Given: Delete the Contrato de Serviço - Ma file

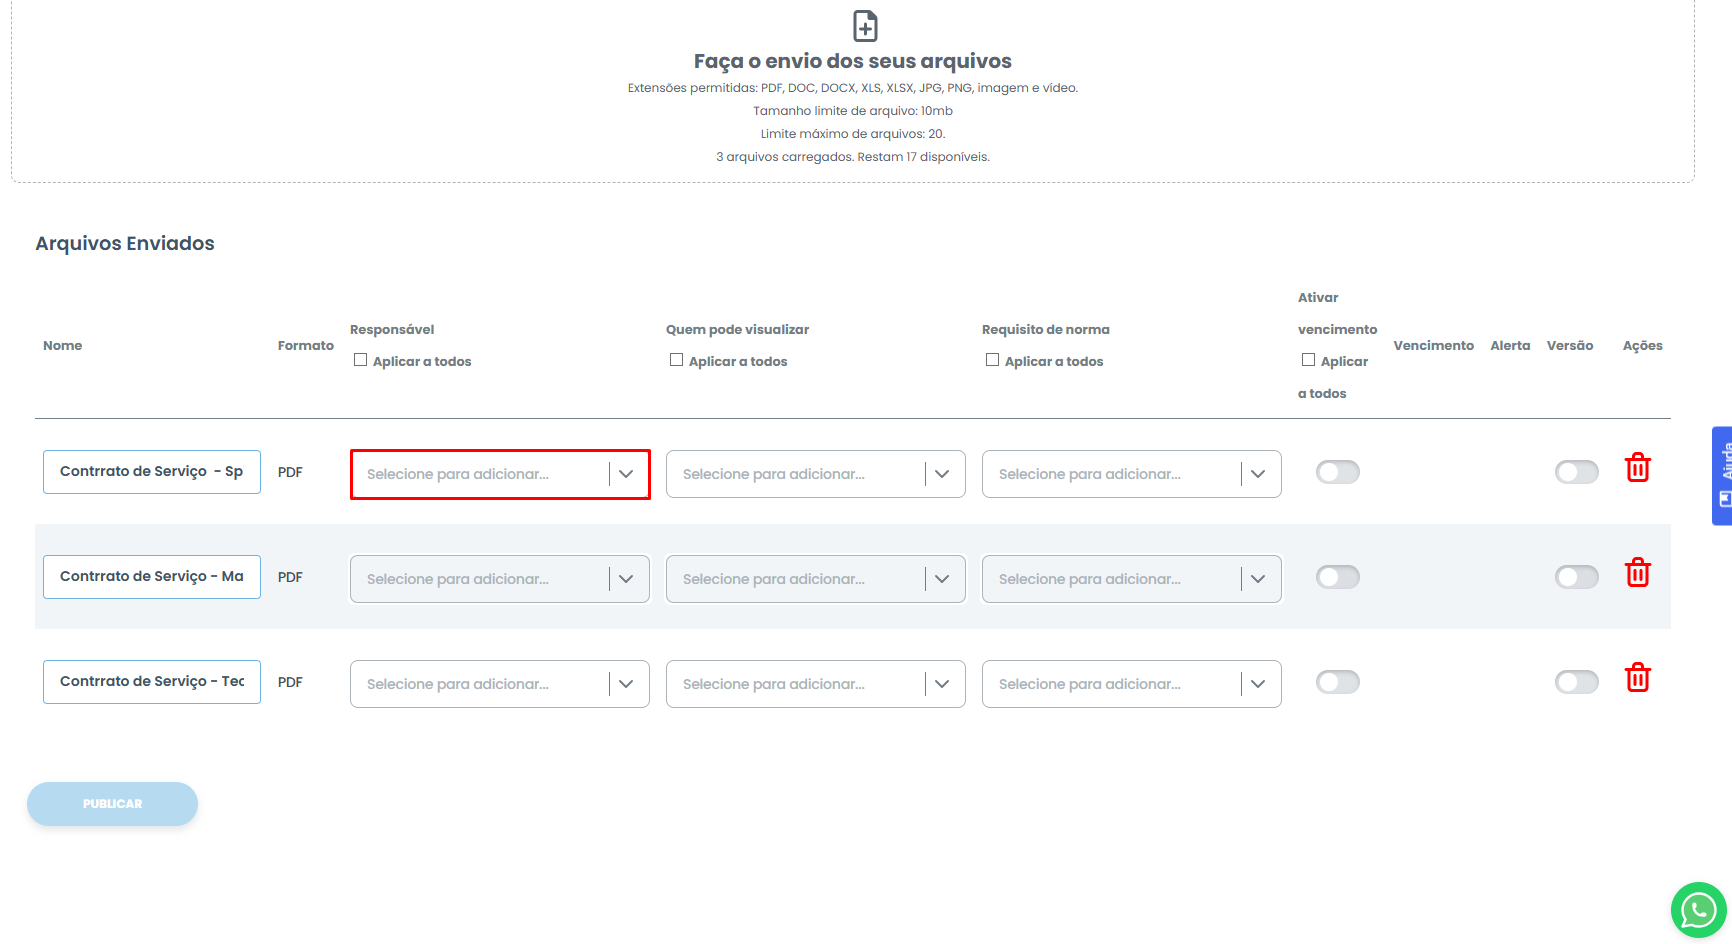Looking at the screenshot, I should click(1637, 573).
